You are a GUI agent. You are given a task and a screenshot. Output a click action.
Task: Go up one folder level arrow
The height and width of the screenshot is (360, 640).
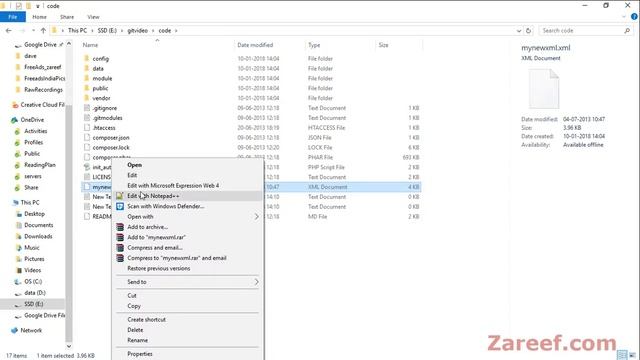pos(43,31)
